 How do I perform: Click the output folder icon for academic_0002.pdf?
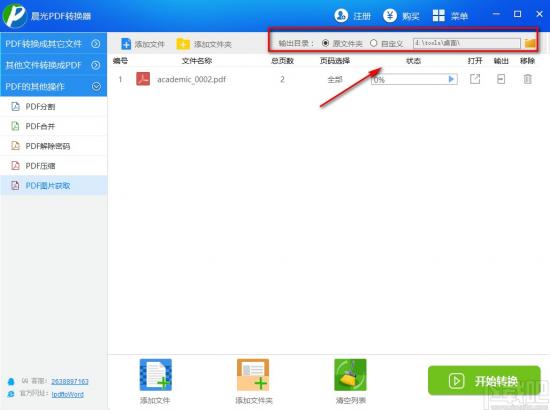501,79
